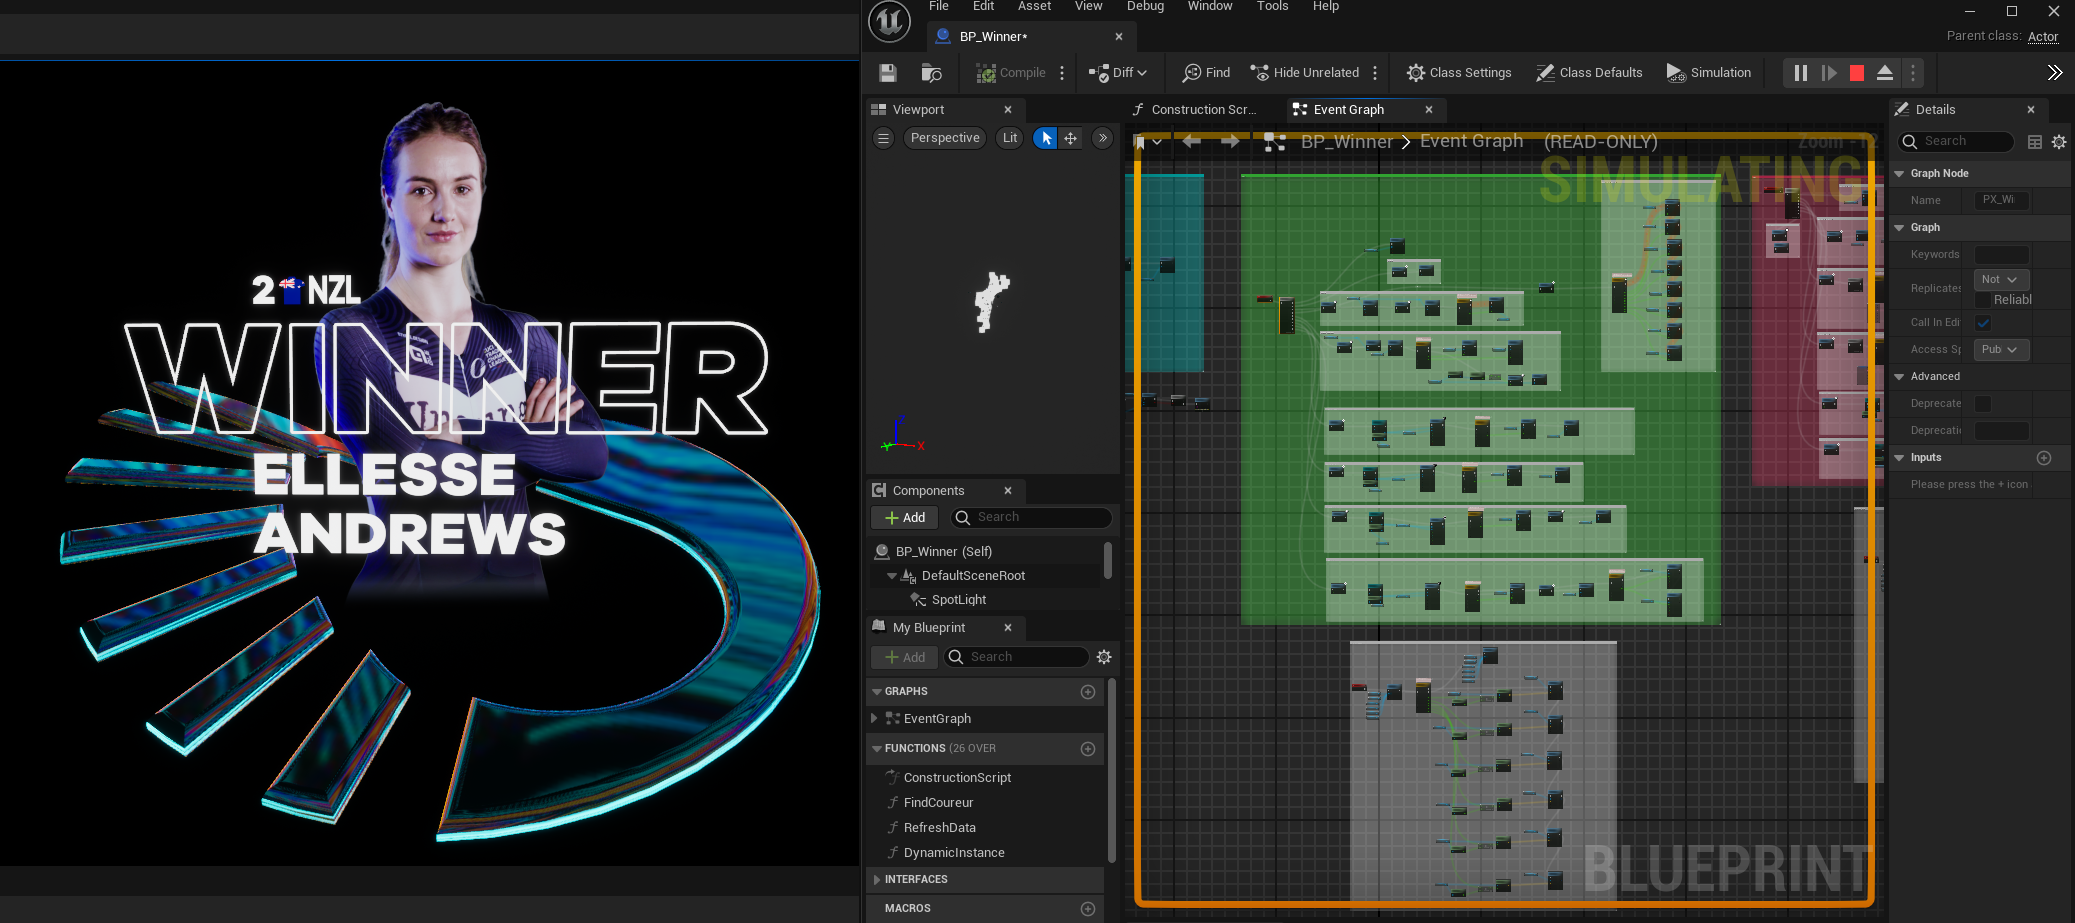Open Class Defaults

click(1589, 73)
